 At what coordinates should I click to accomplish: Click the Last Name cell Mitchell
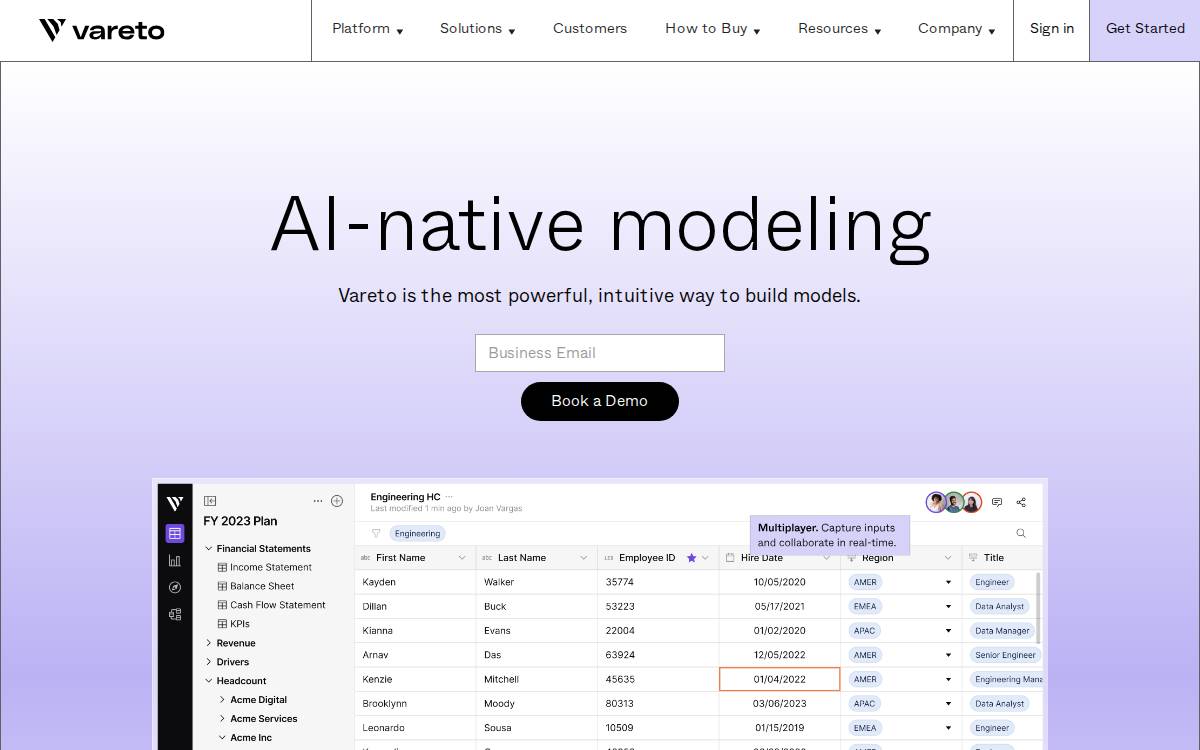537,679
